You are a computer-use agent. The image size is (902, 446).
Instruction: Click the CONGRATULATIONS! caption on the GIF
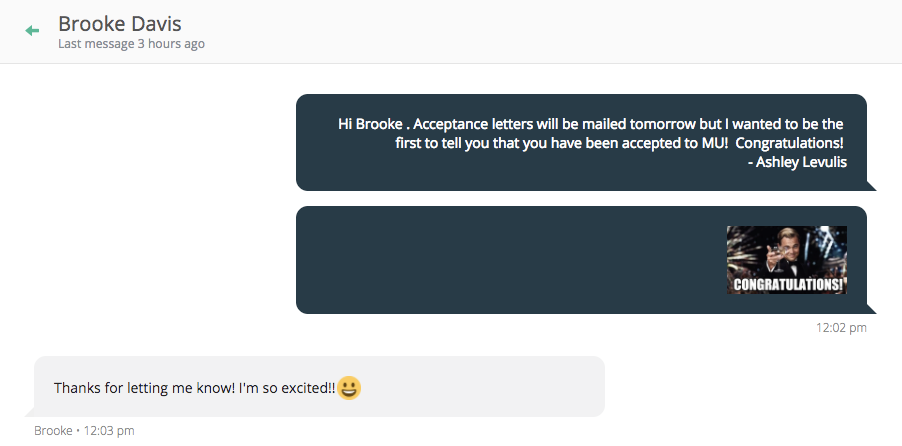coord(788,284)
